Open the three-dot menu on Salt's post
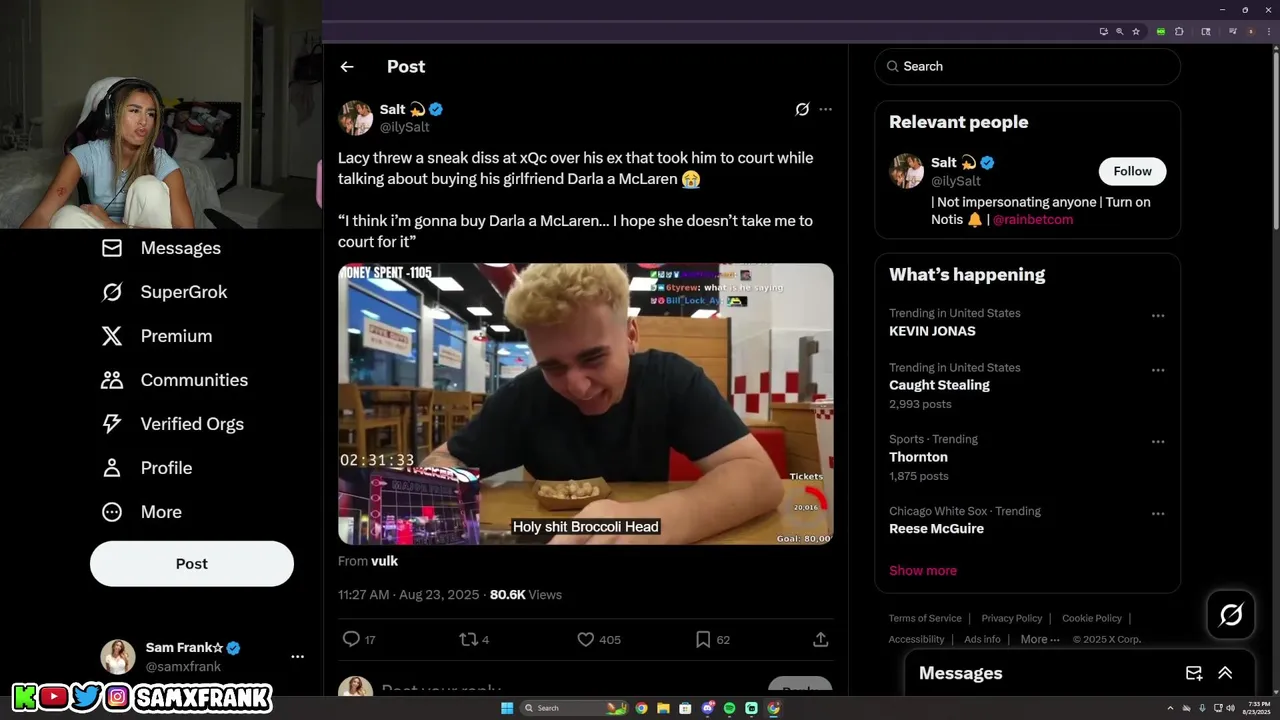1280x720 pixels. pos(825,109)
